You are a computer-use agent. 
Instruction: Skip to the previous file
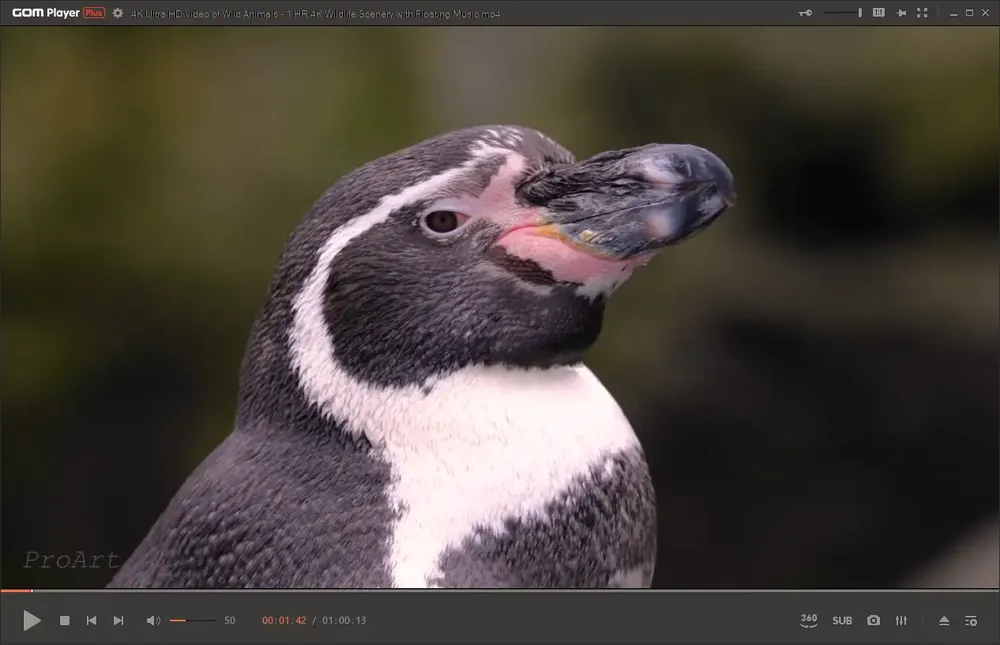pyautogui.click(x=91, y=620)
